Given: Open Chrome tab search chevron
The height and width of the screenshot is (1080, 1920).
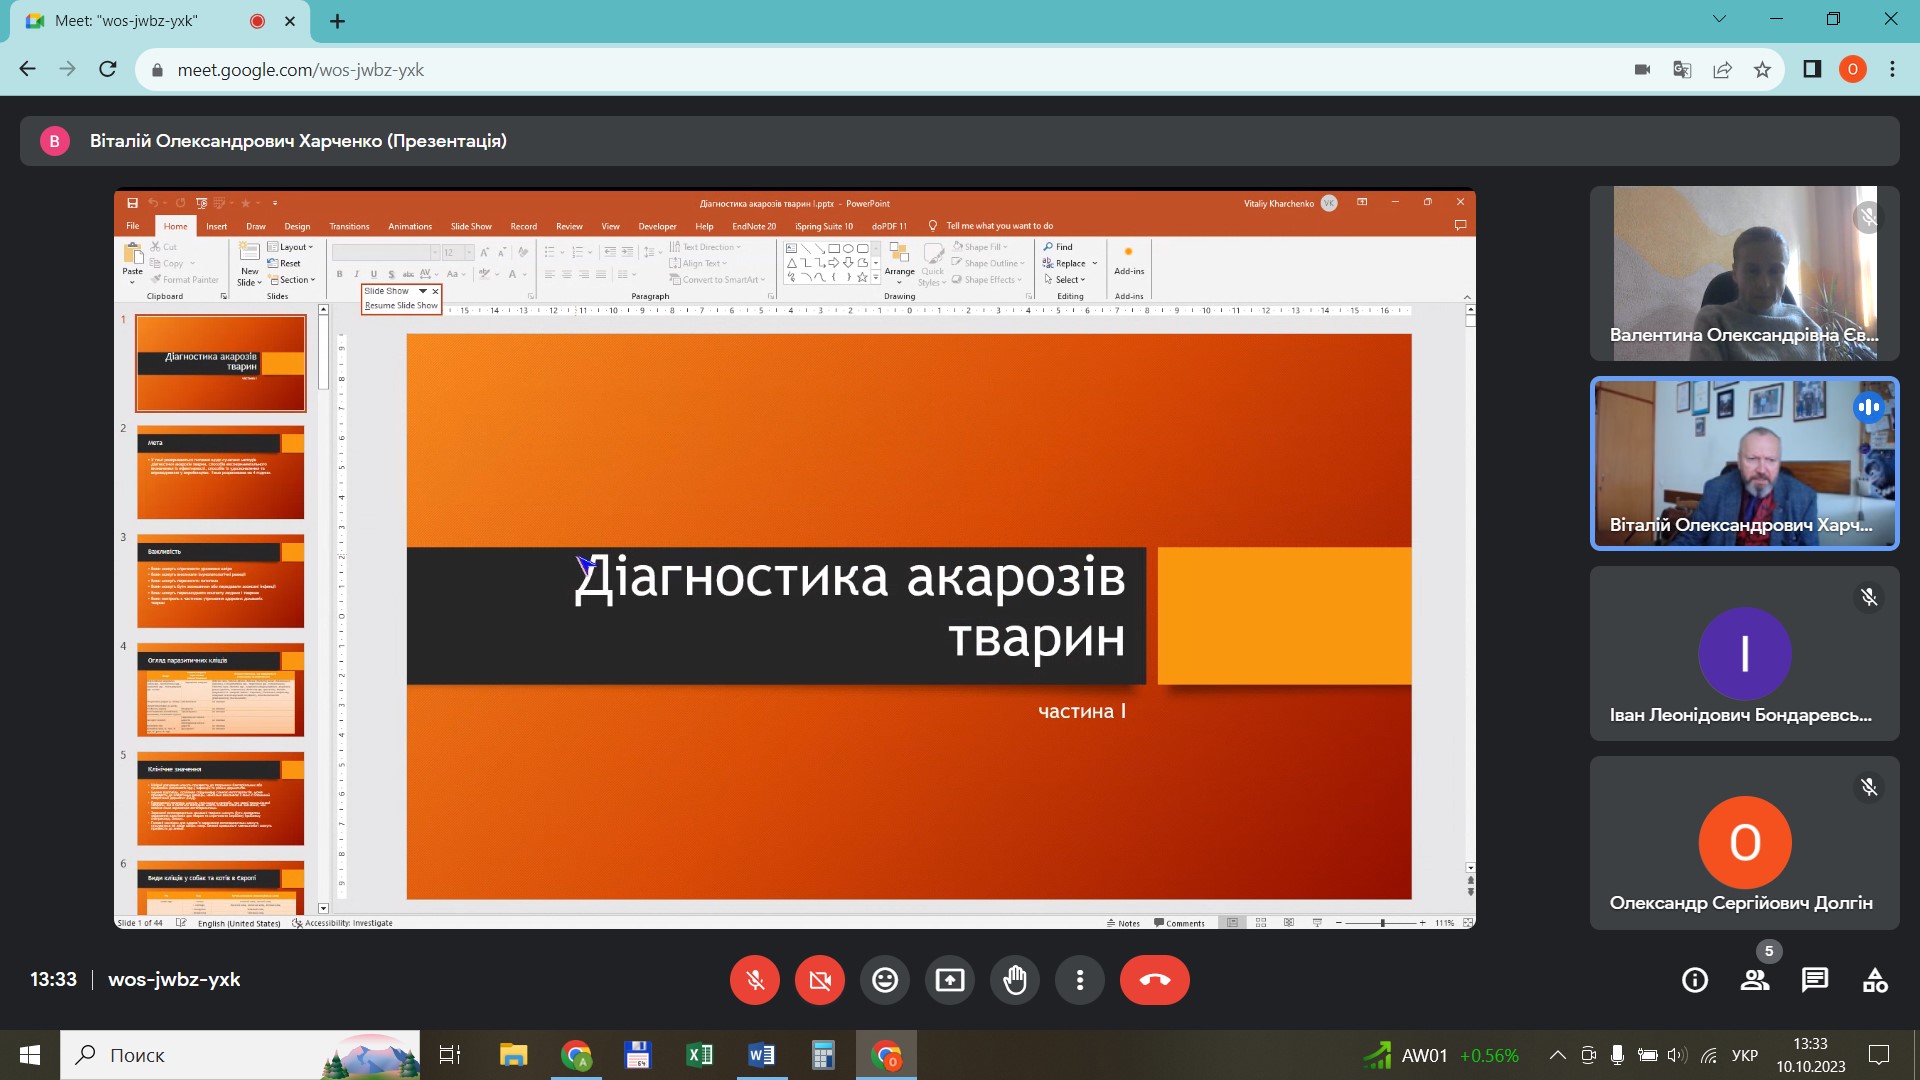Looking at the screenshot, I should [1719, 19].
